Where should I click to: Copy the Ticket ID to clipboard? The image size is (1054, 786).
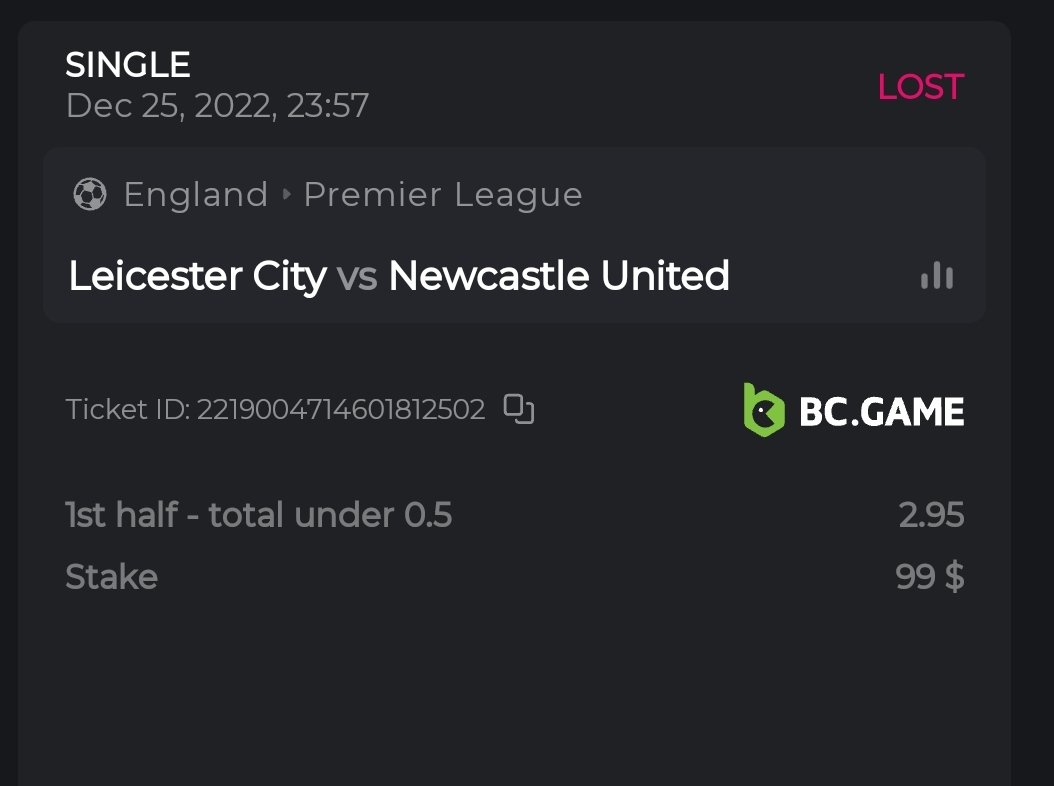519,409
